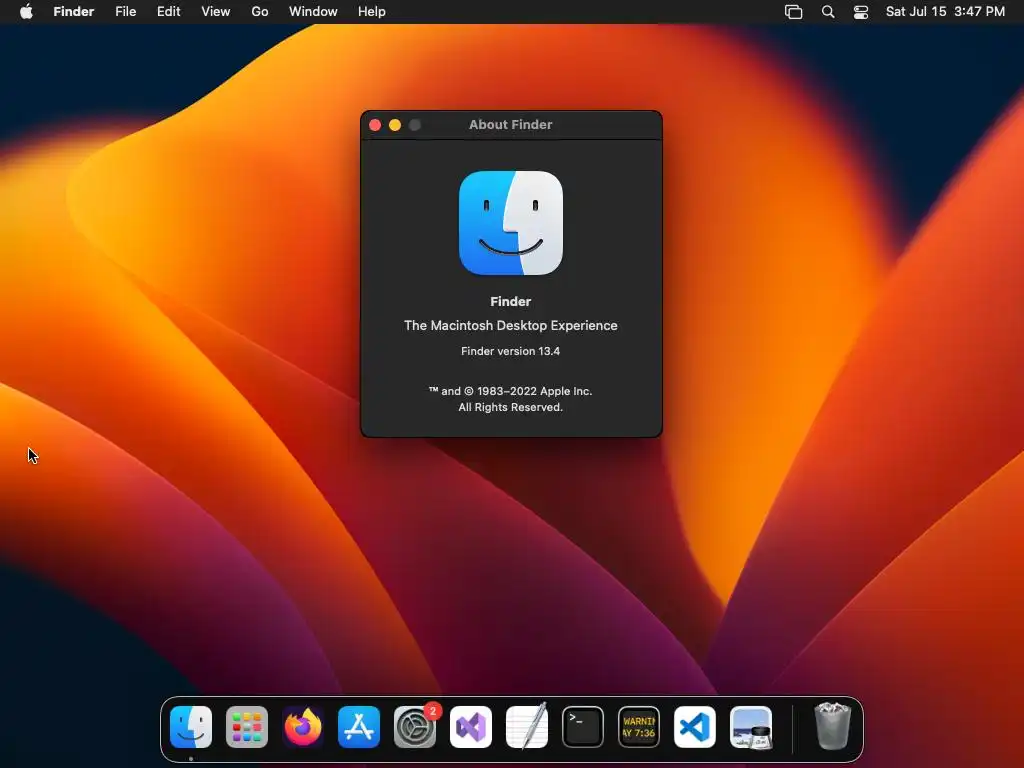This screenshot has height=768, width=1024.
Task: Open Console app with WARNING icon
Action: pyautogui.click(x=639, y=727)
